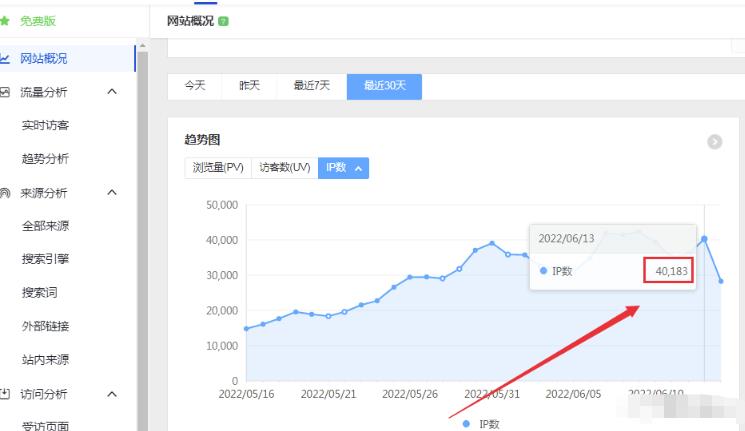
Task: Click the scrollbar up arrow beside sidebar
Action: click(143, 46)
